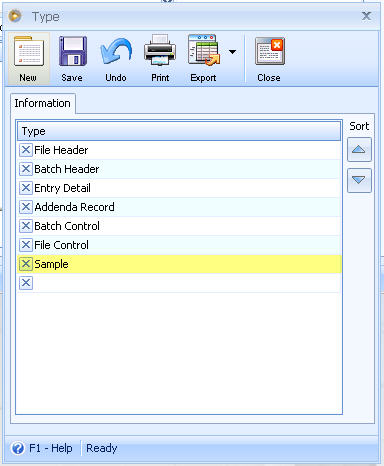Print the type list
The height and width of the screenshot is (466, 384).
coord(160,58)
